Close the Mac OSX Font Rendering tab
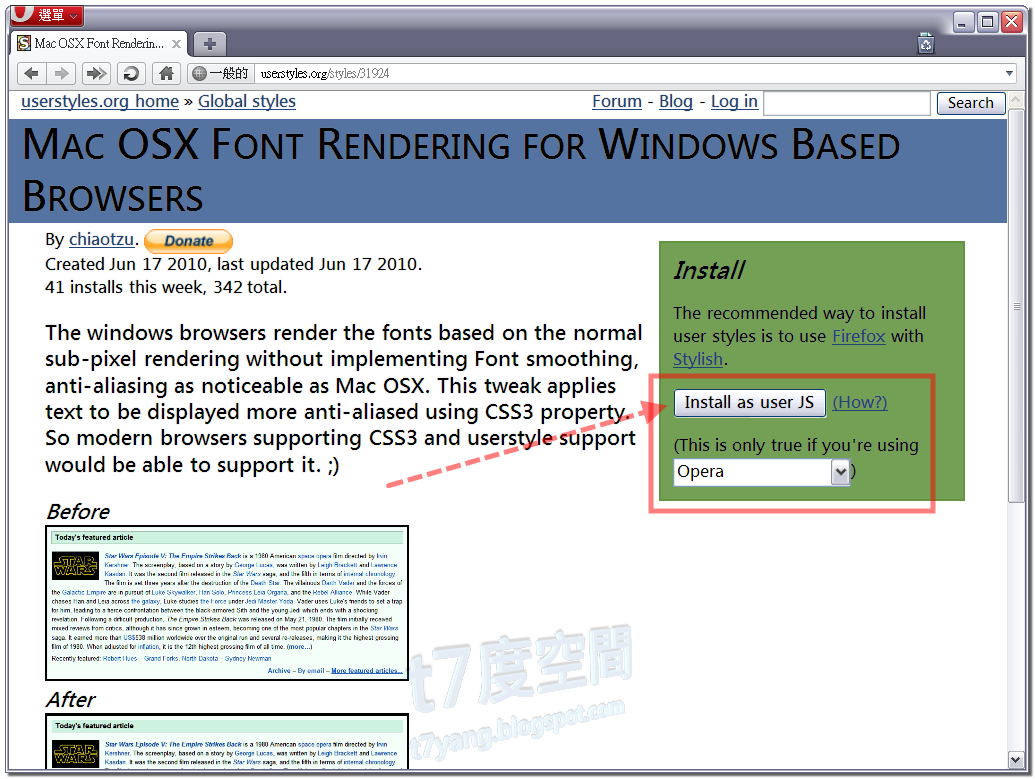This screenshot has height=779, width=1035. (x=176, y=44)
